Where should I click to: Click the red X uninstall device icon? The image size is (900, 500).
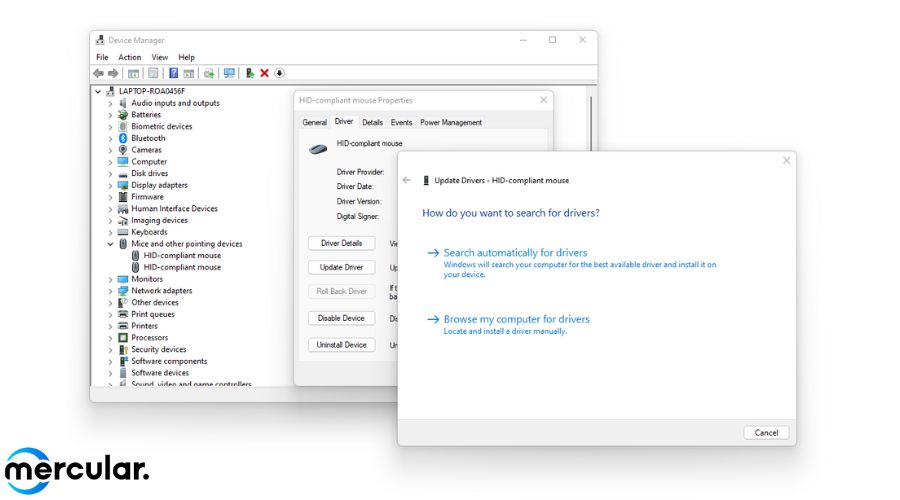[x=265, y=73]
